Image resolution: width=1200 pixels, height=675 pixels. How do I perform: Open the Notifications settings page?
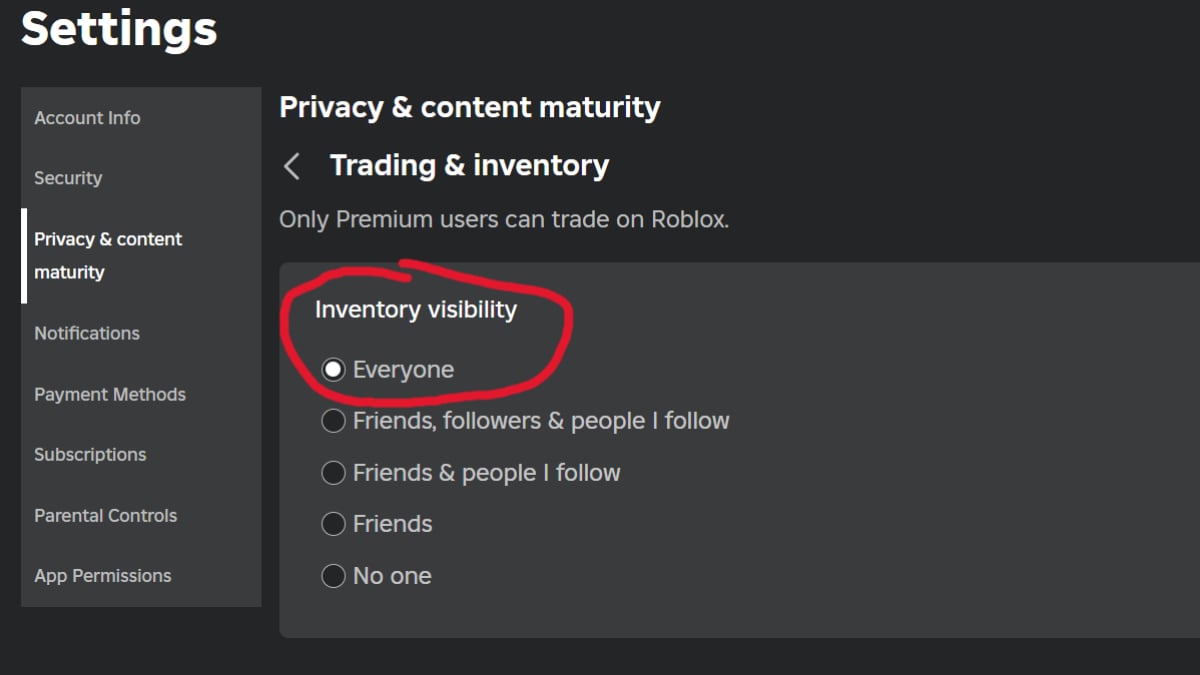pos(86,333)
